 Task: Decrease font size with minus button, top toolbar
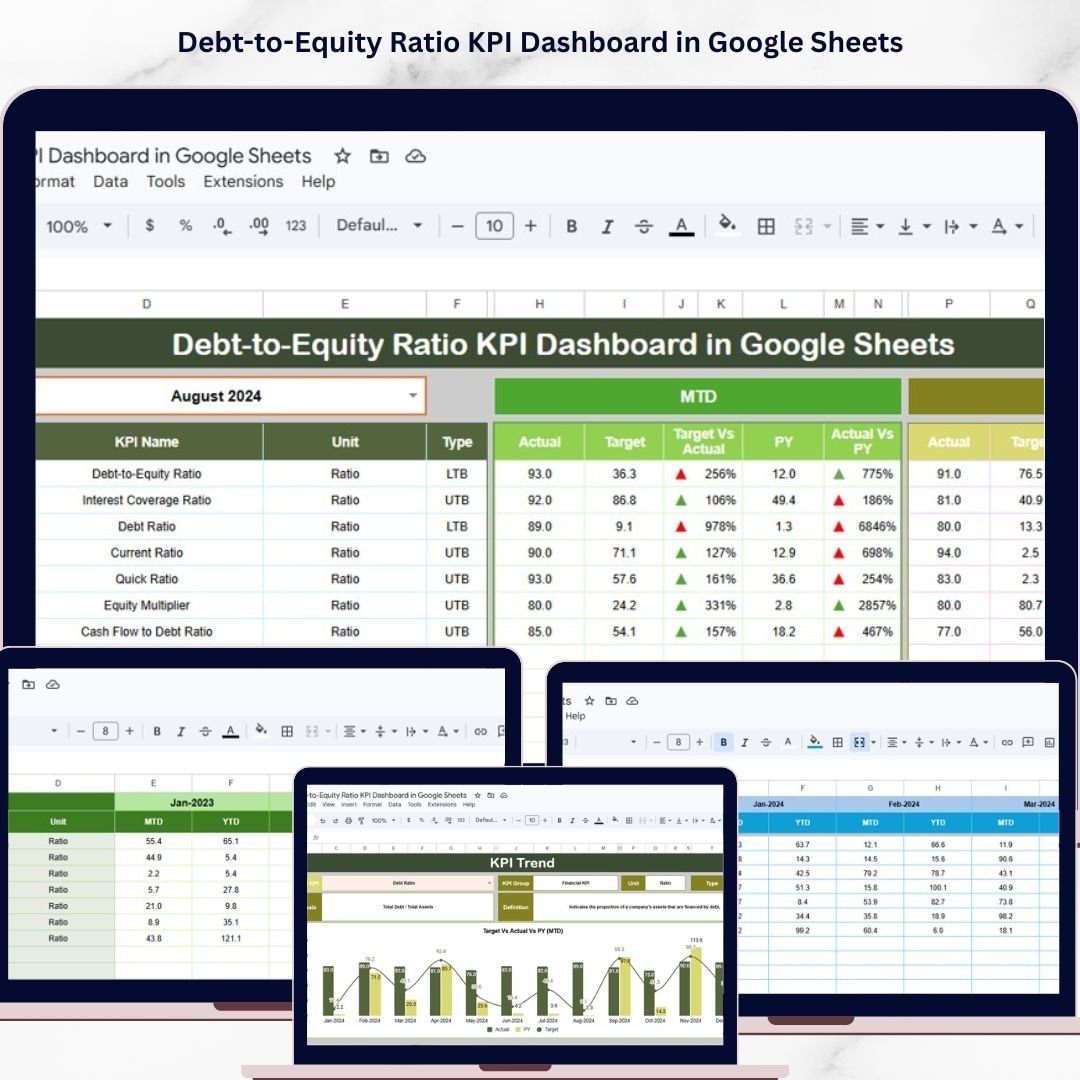(458, 226)
